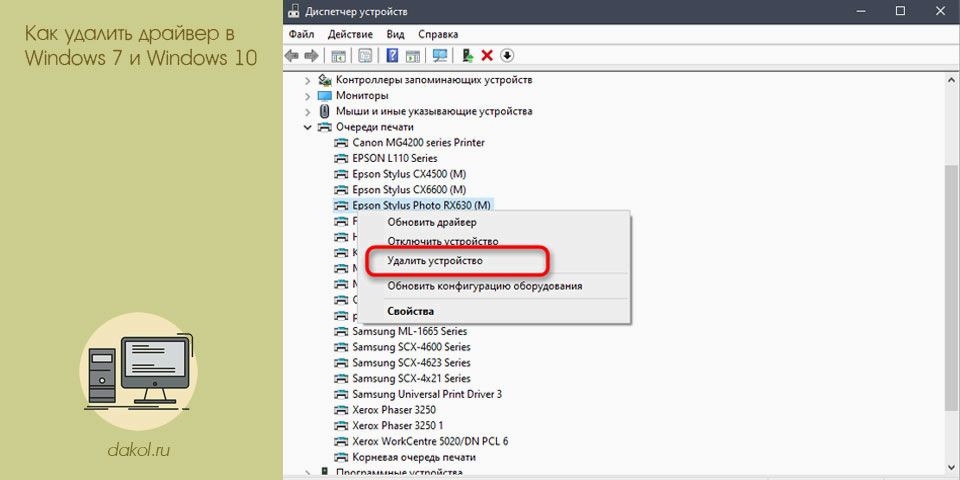Image resolution: width=960 pixels, height=480 pixels.
Task: Select Samsung Universal Print Driver 3
Action: pyautogui.click(x=427, y=394)
